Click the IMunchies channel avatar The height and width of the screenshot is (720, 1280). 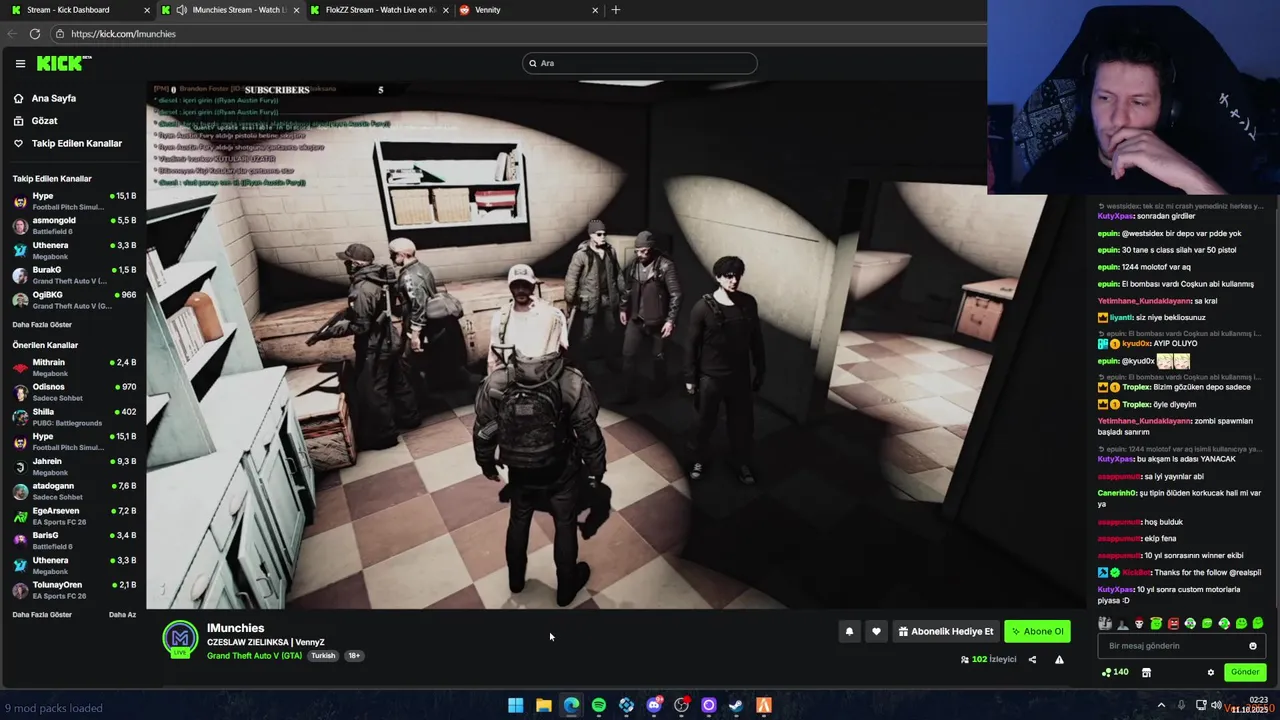[x=180, y=638]
